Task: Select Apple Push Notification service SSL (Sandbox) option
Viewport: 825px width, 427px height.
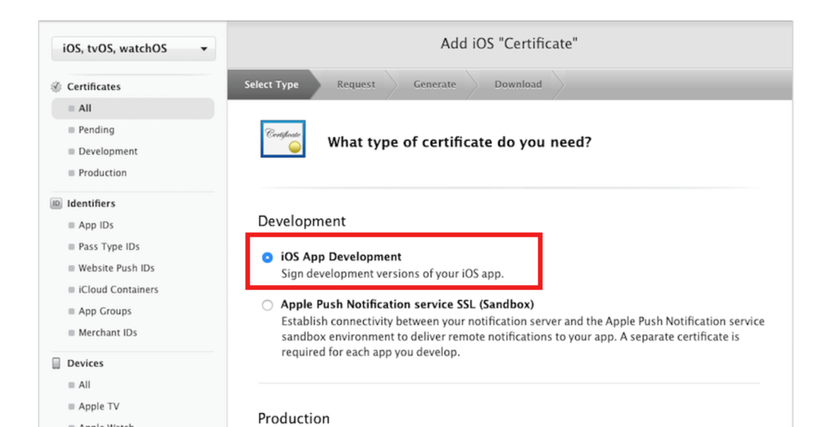Action: coord(267,305)
